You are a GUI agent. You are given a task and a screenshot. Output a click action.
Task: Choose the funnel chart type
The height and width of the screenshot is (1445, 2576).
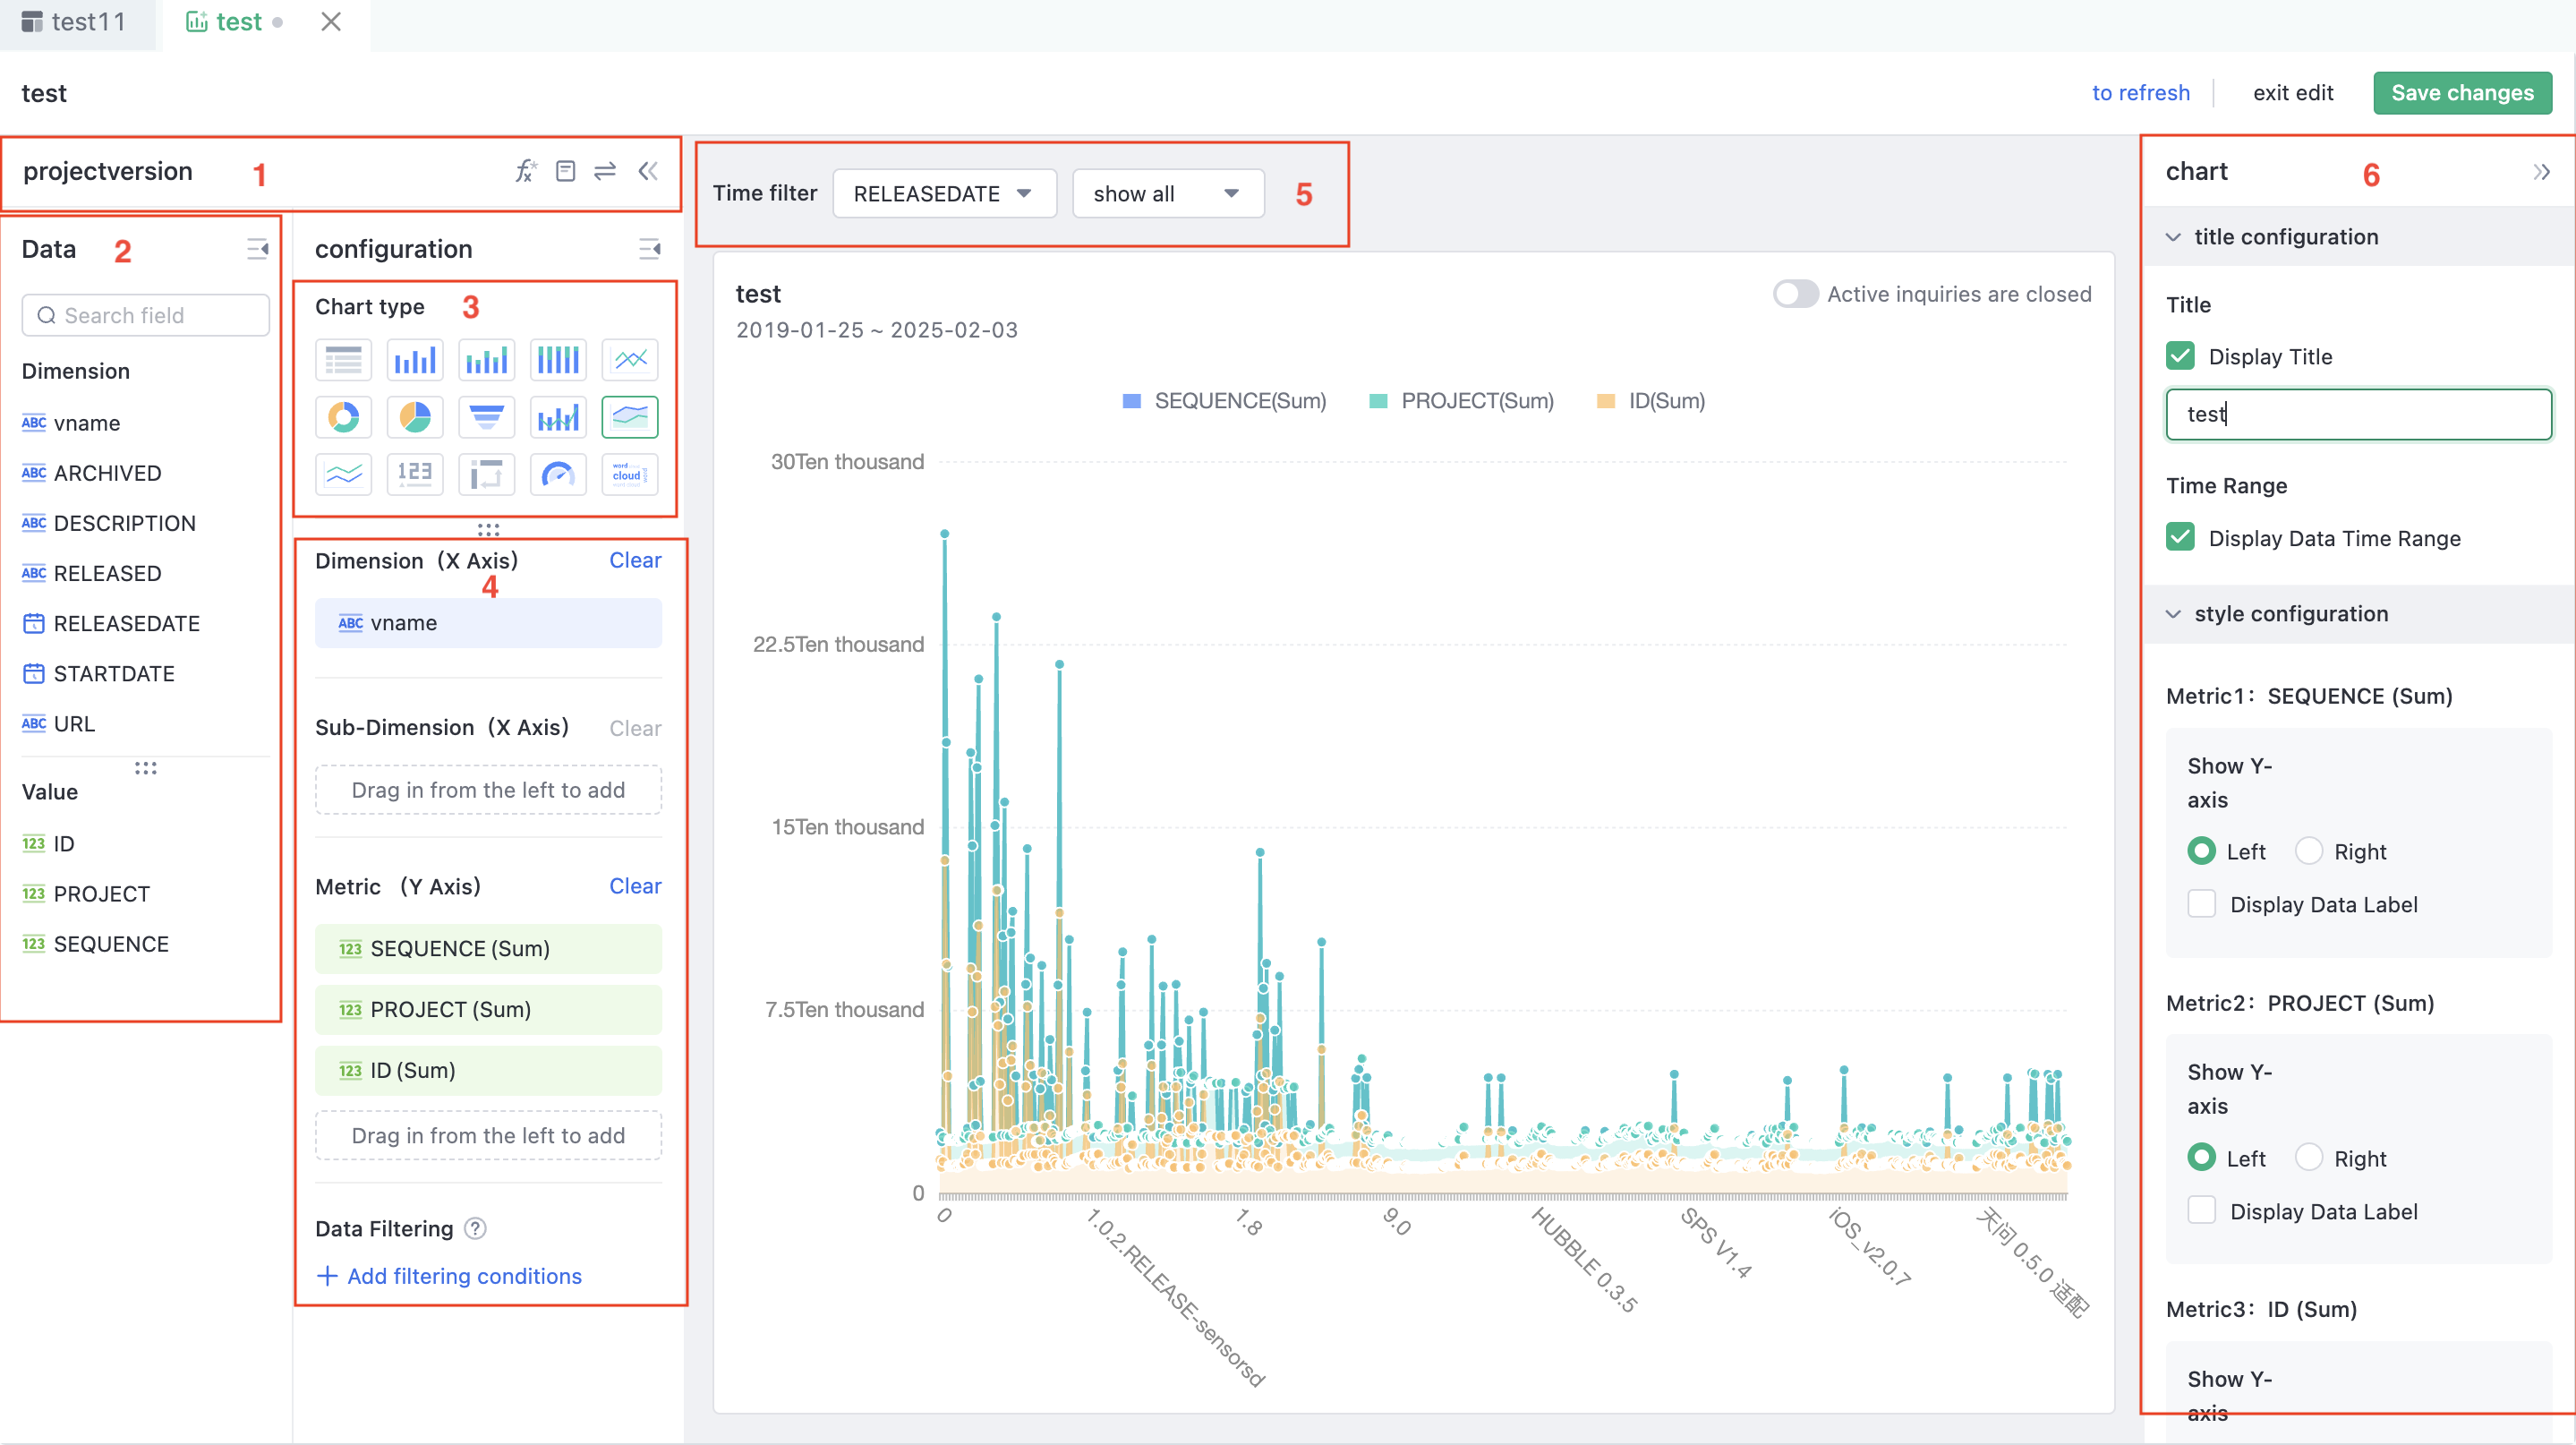(487, 417)
